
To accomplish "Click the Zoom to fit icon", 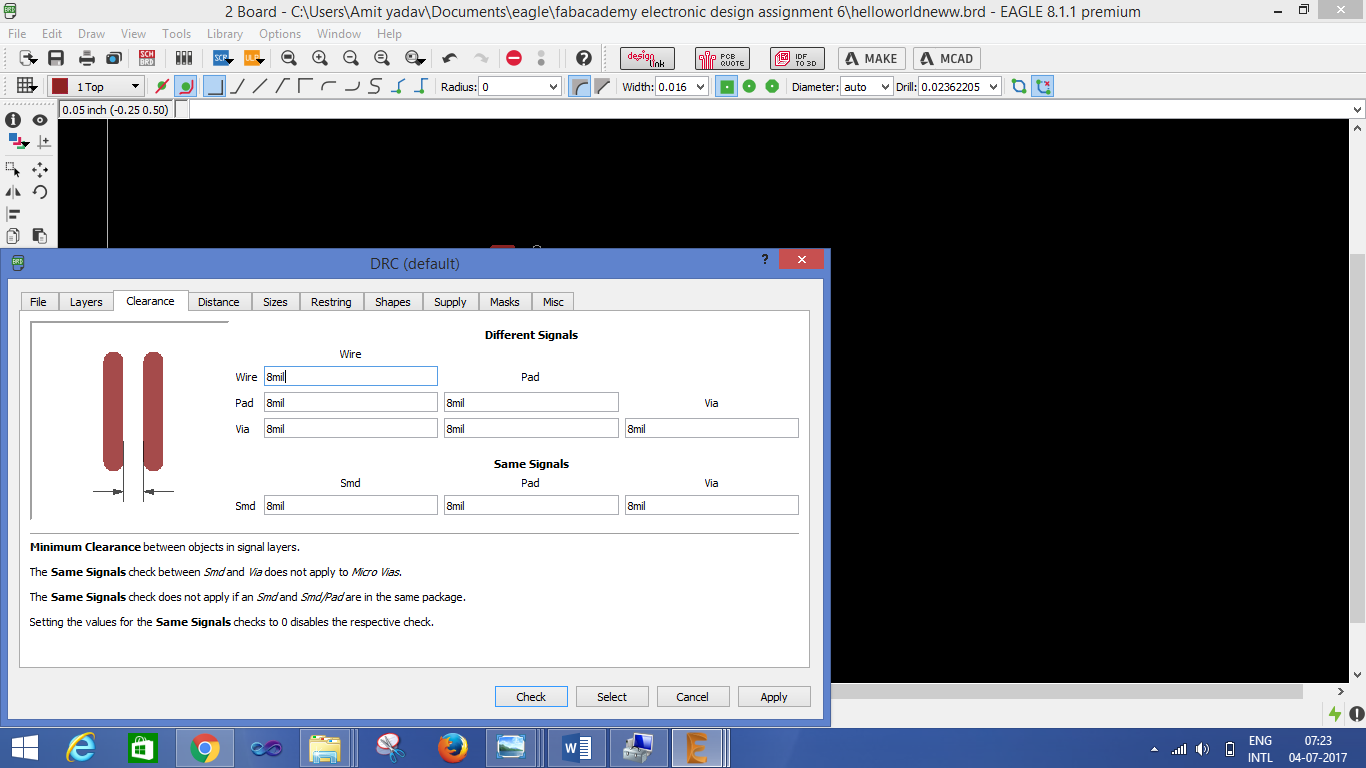I will (289, 58).
